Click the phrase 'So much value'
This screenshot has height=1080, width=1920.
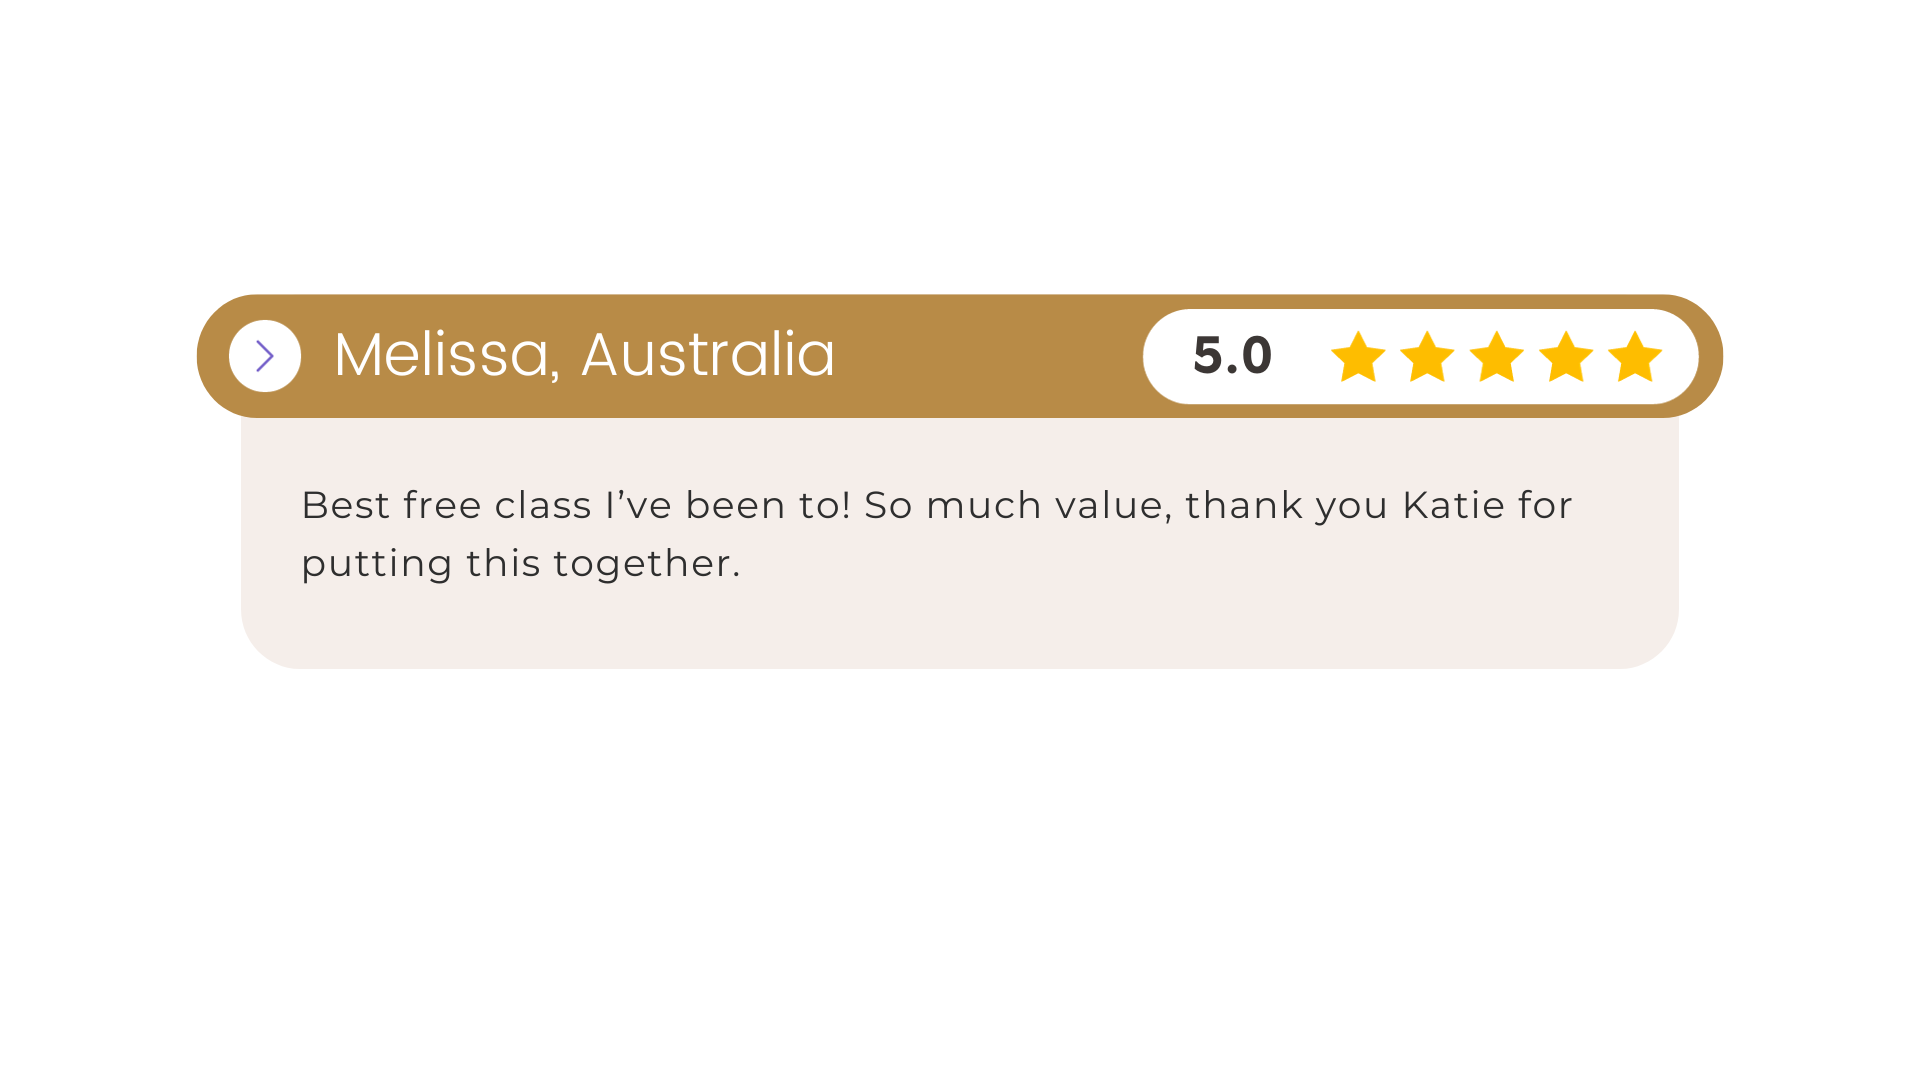[x=1018, y=506]
